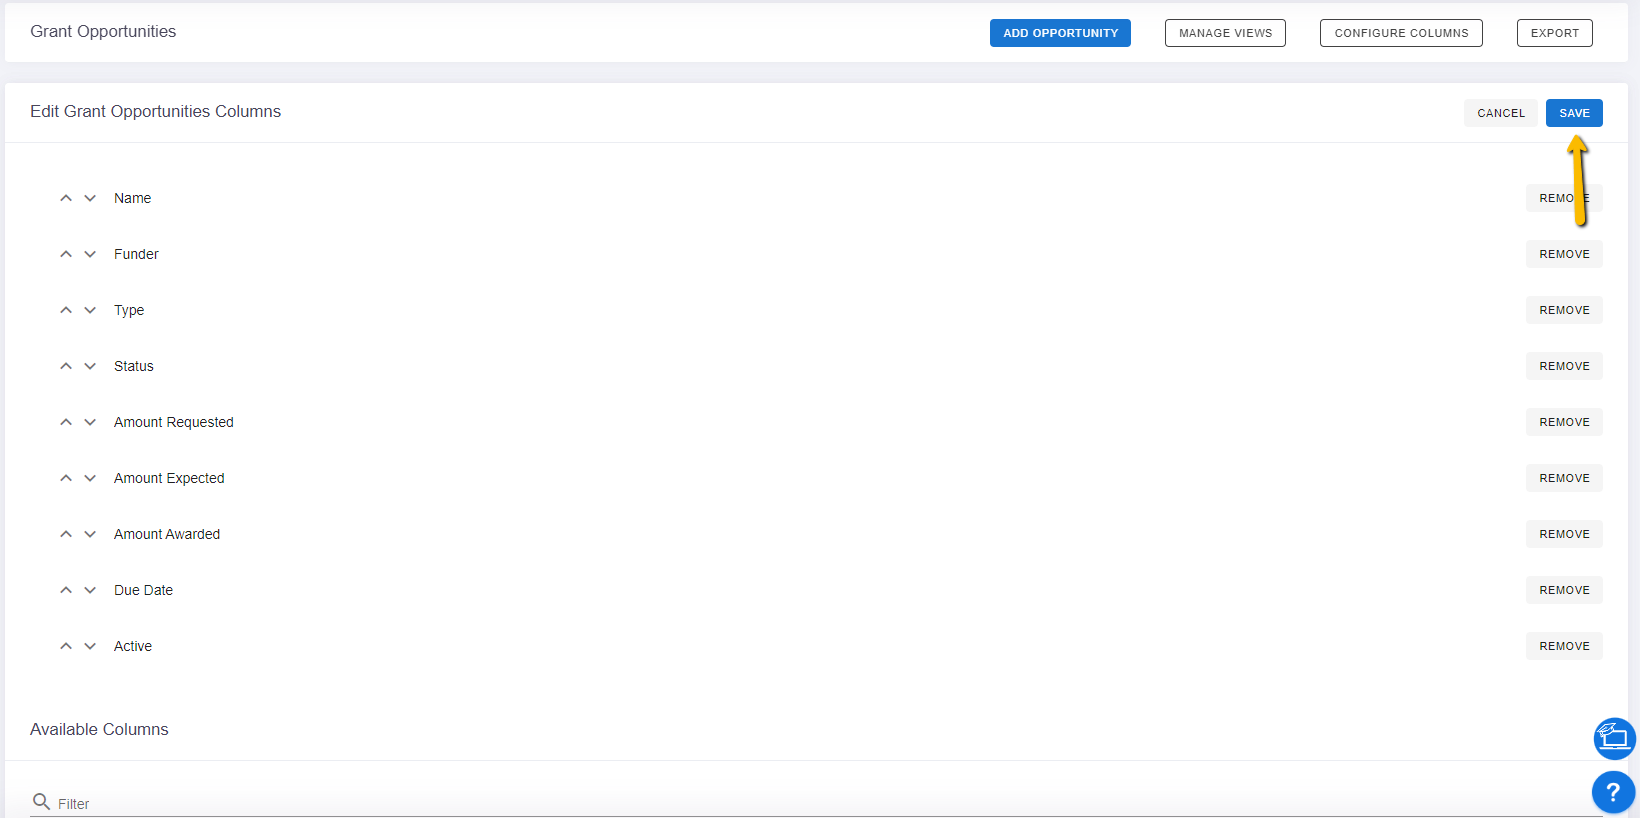Open Manage Views
Image resolution: width=1640 pixels, height=820 pixels.
coord(1225,33)
